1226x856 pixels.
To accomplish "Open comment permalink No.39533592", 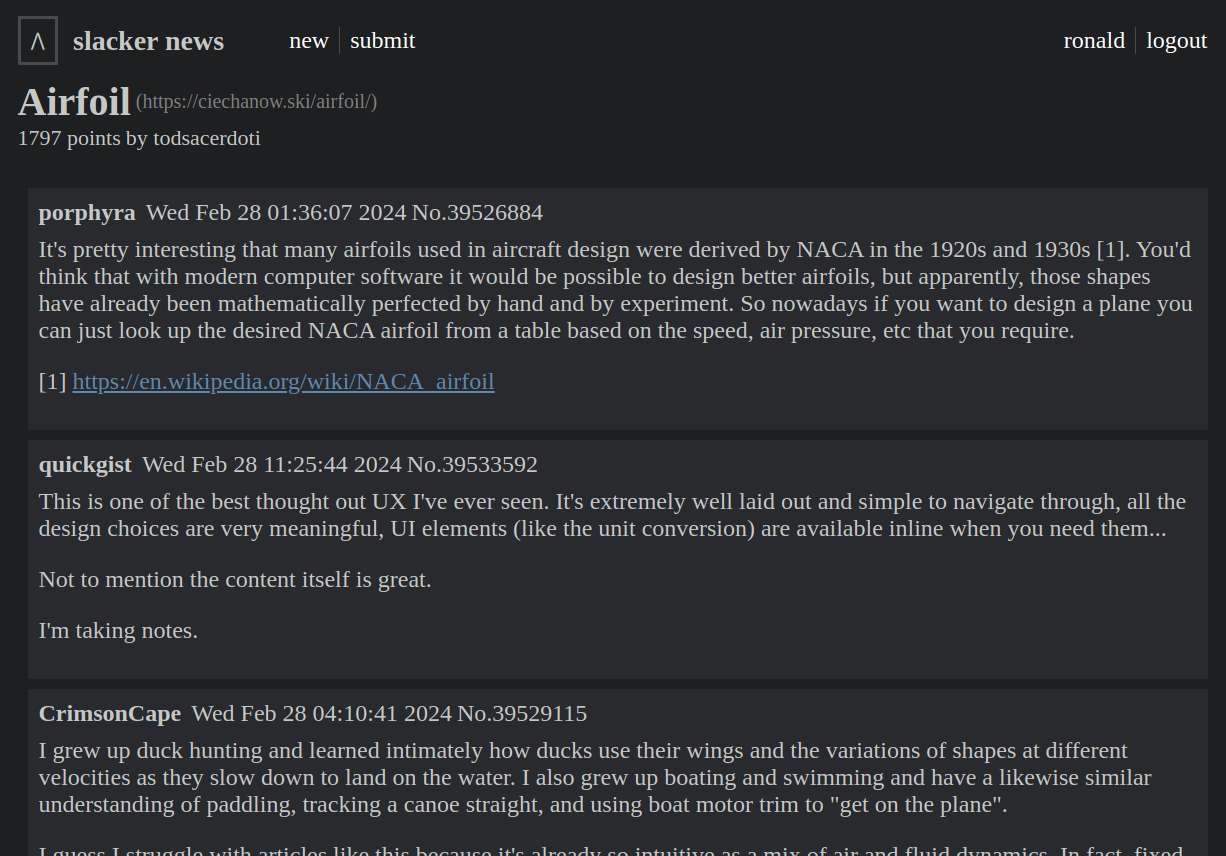I will pyautogui.click(x=472, y=465).
